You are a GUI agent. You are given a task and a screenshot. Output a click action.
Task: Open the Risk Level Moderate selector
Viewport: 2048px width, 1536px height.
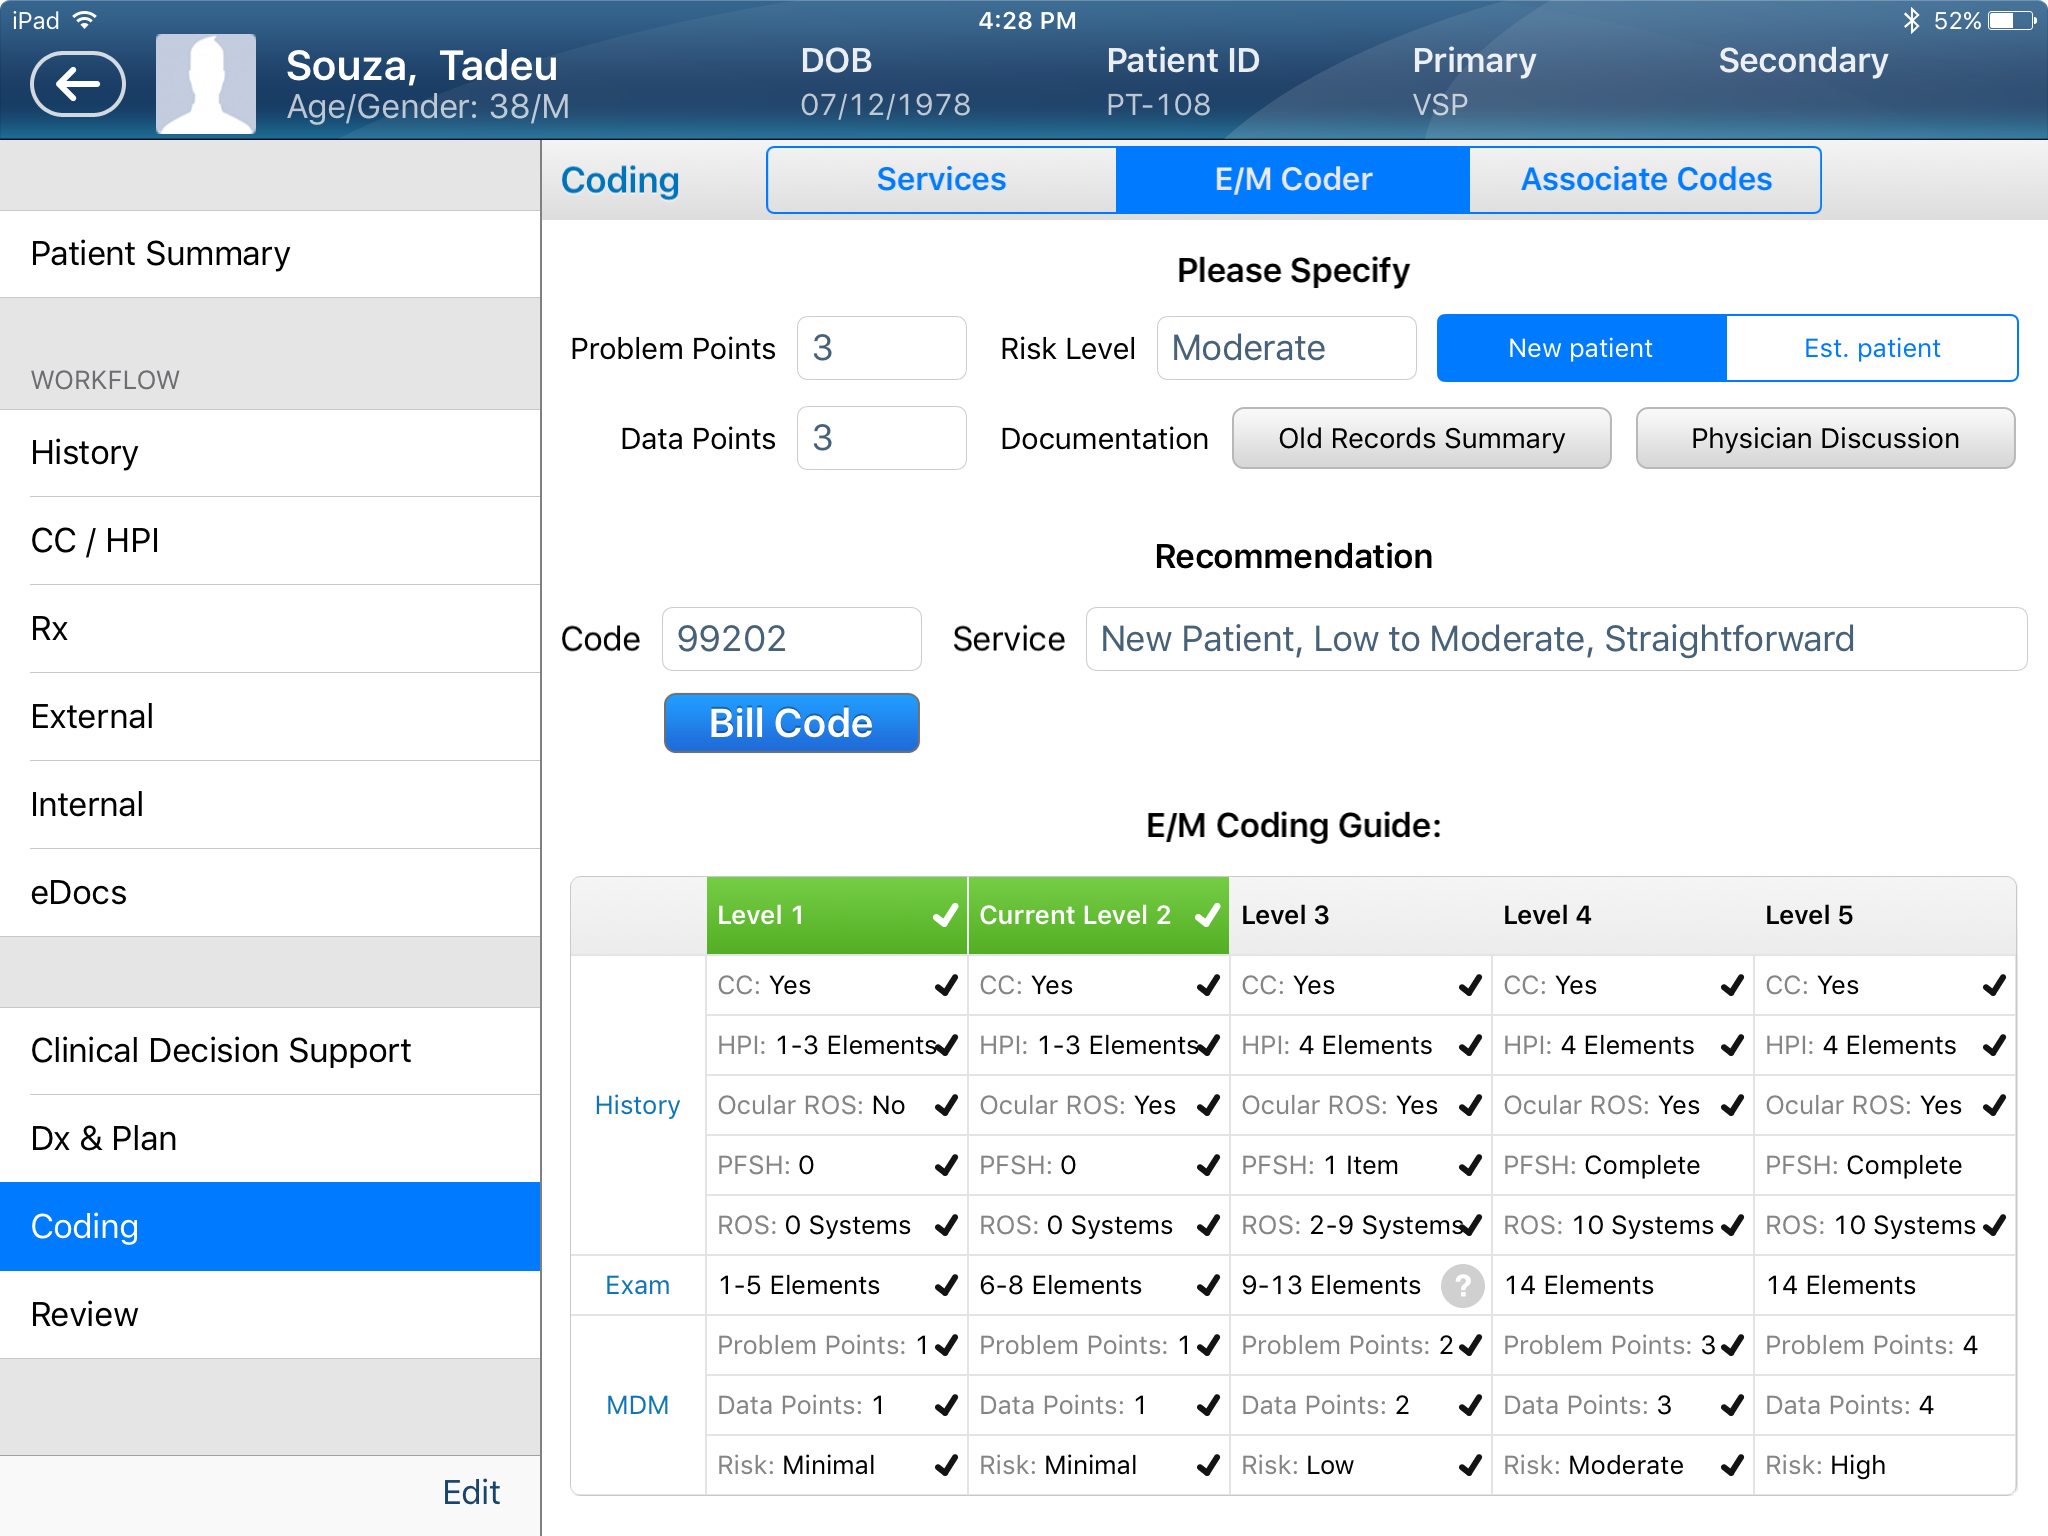click(x=1286, y=348)
